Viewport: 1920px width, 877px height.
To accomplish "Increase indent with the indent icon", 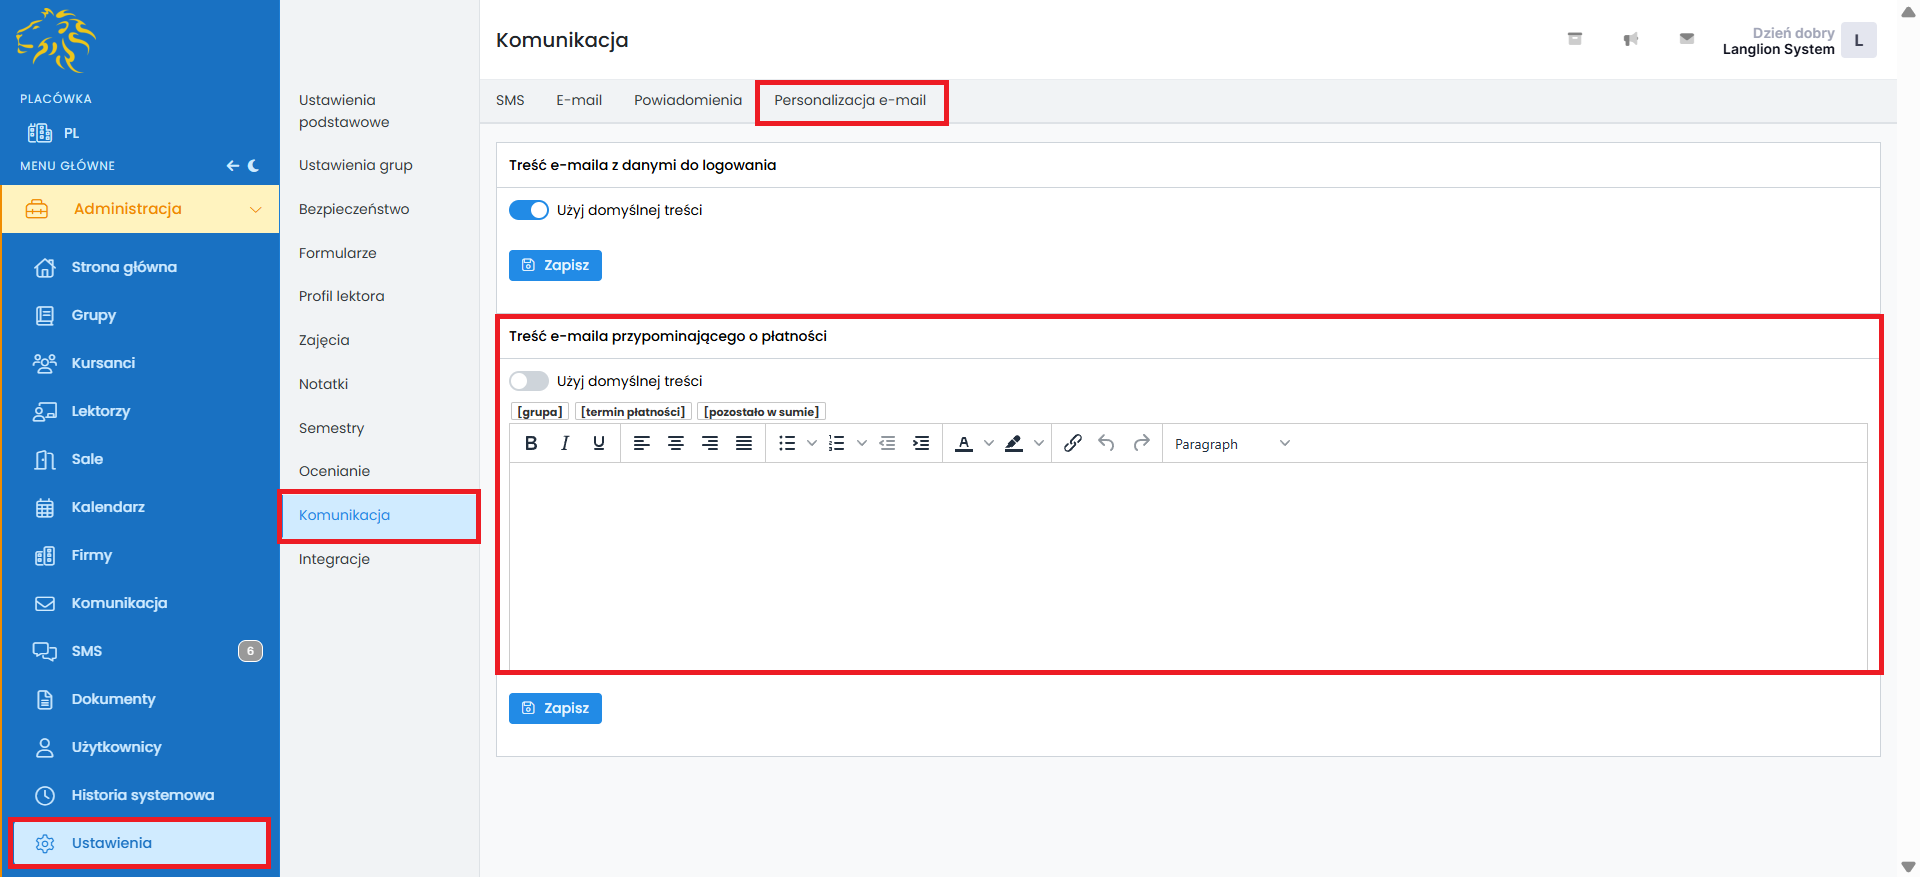I will coord(921,443).
